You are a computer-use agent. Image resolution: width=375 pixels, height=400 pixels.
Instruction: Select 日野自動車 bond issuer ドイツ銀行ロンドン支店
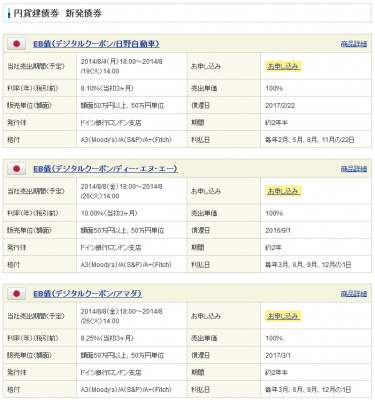pyautogui.click(x=110, y=123)
